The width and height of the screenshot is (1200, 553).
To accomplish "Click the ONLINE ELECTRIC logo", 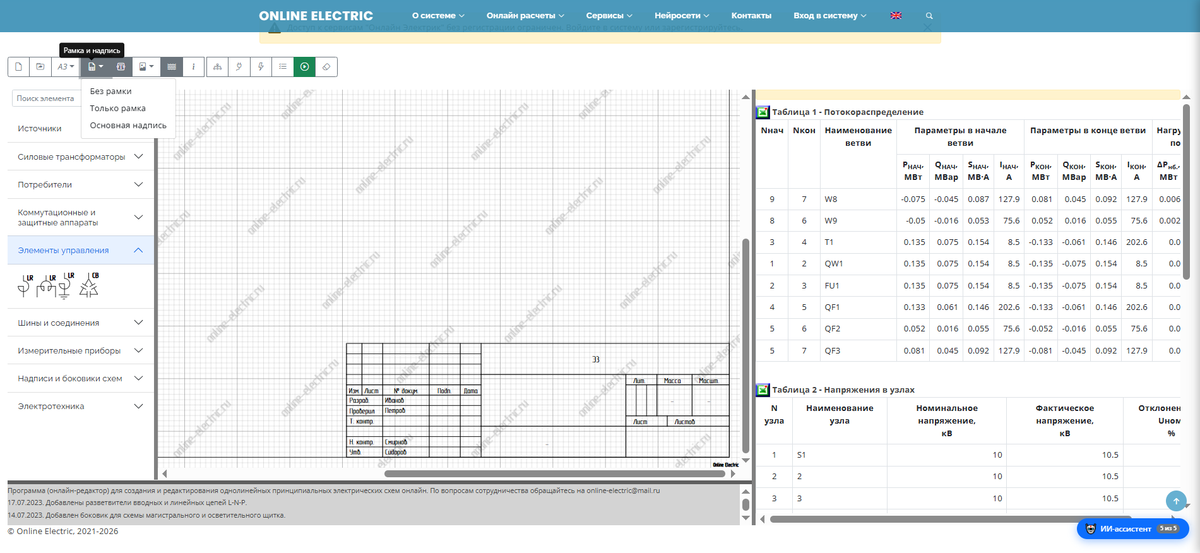I will pyautogui.click(x=316, y=16).
